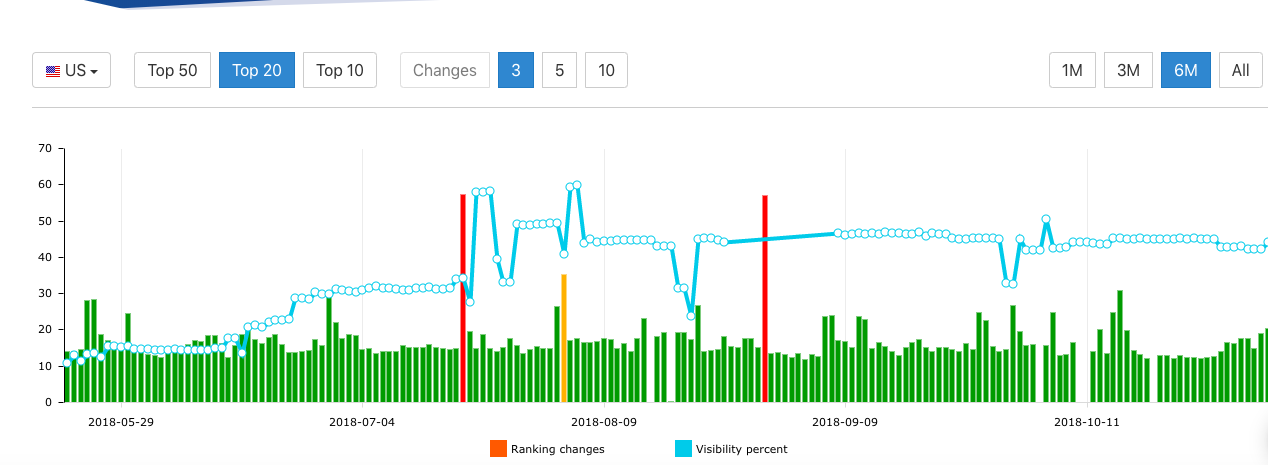
Task: Switch time range to 6M
Action: click(x=1185, y=70)
